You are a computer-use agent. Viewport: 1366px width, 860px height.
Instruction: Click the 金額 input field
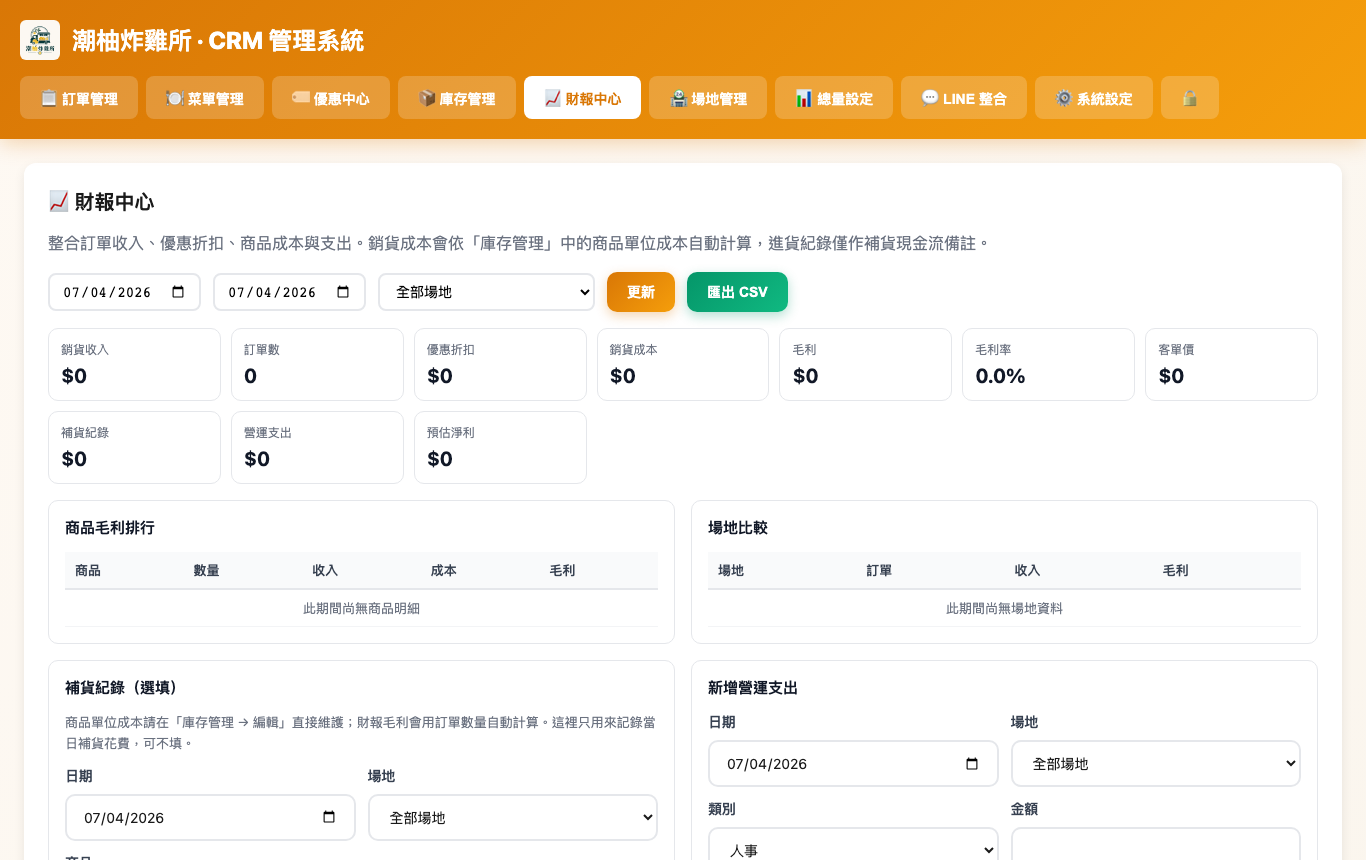pos(1156,848)
